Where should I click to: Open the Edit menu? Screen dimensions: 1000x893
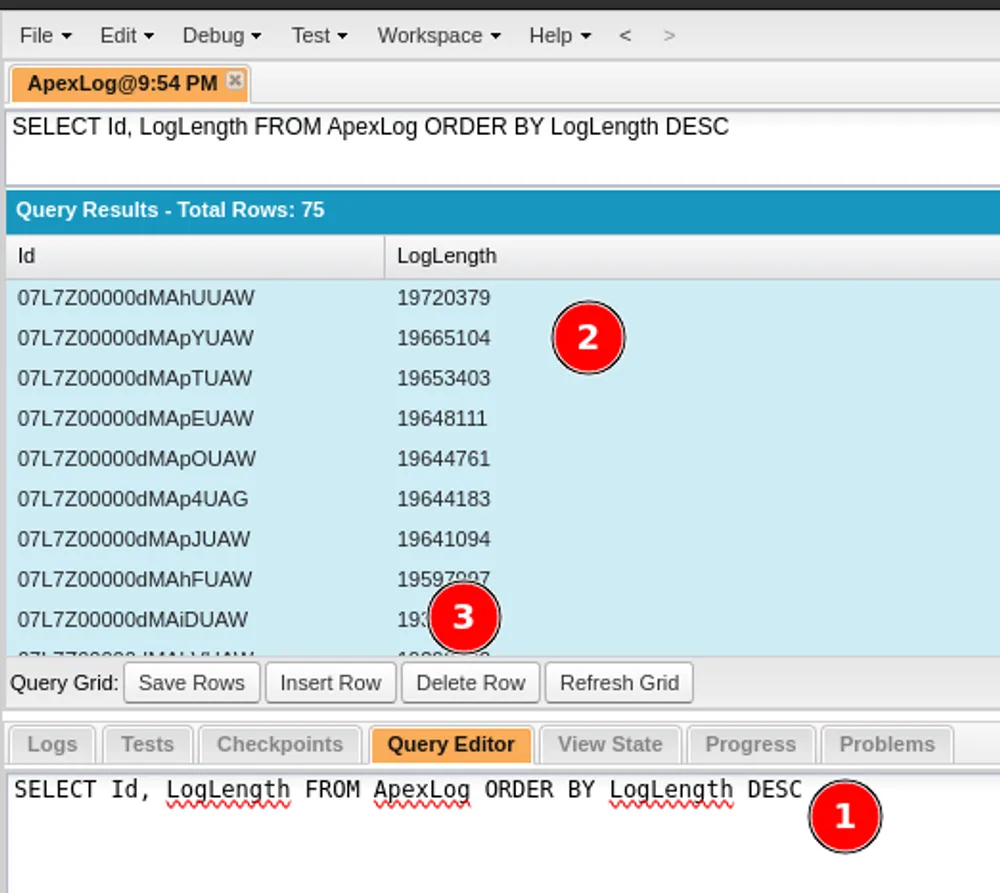(x=127, y=36)
